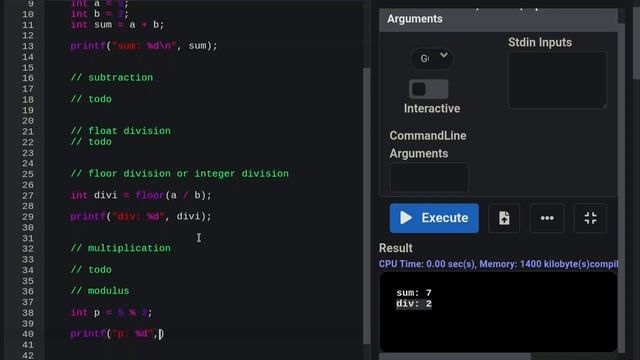Image resolution: width=640 pixels, height=360 pixels.
Task: Click the "// subtraction" comment line
Action: pos(111,78)
